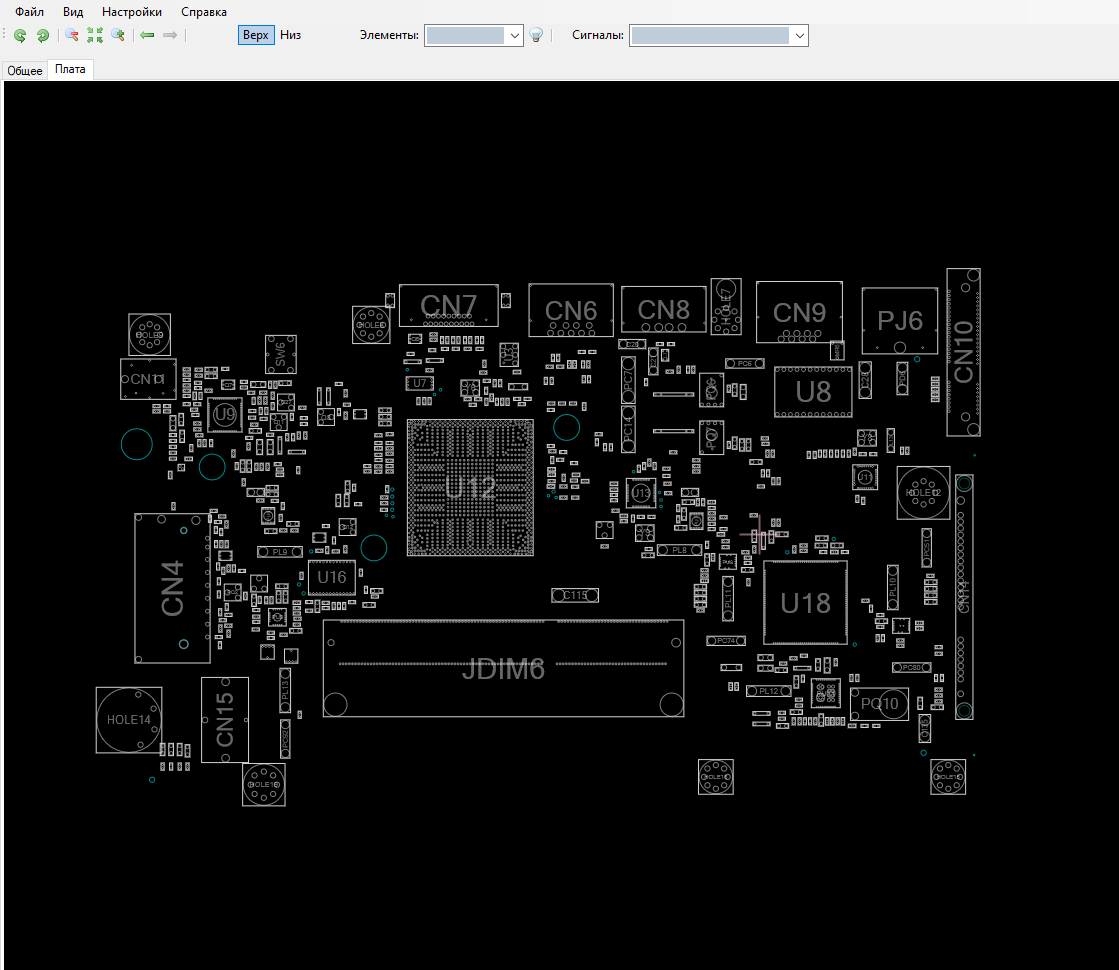The width and height of the screenshot is (1119, 970).
Task: Select connector CN15
Action: coord(225,719)
